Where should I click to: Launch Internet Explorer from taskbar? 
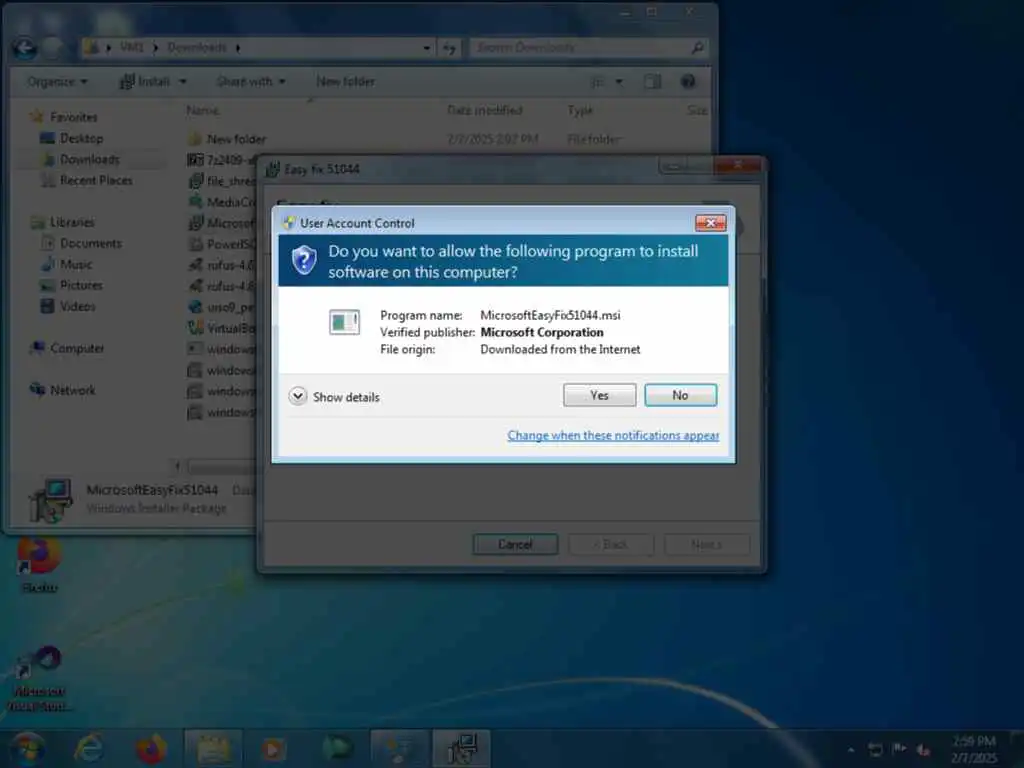(x=88, y=748)
